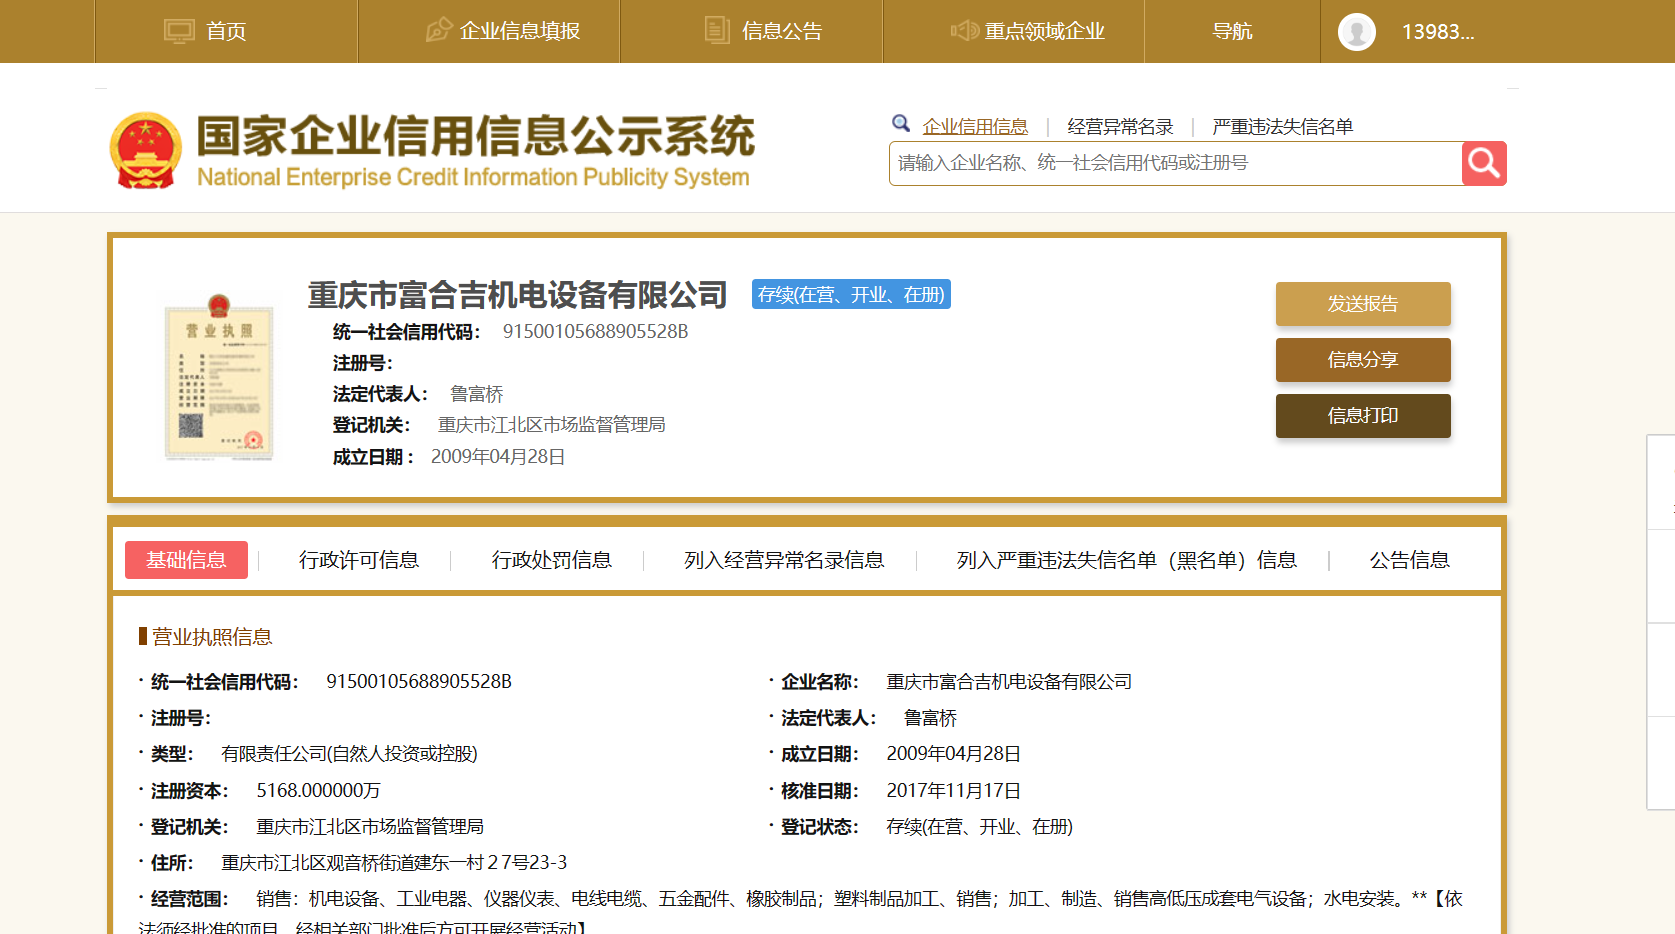Image resolution: width=1675 pixels, height=934 pixels.
Task: Select the 企业信用信息 search category
Action: click(975, 126)
